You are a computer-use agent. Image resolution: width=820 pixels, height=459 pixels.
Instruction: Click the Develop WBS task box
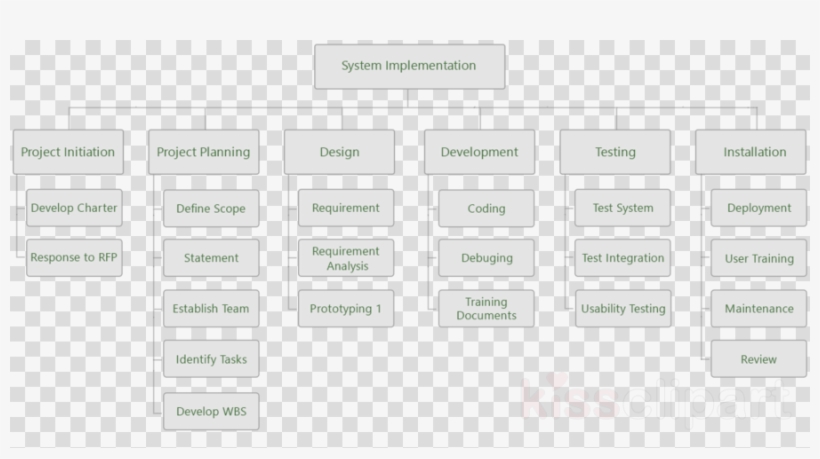(x=211, y=411)
